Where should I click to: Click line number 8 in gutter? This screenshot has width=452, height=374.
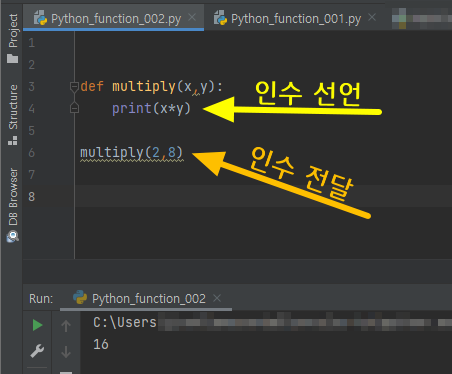tap(32, 197)
